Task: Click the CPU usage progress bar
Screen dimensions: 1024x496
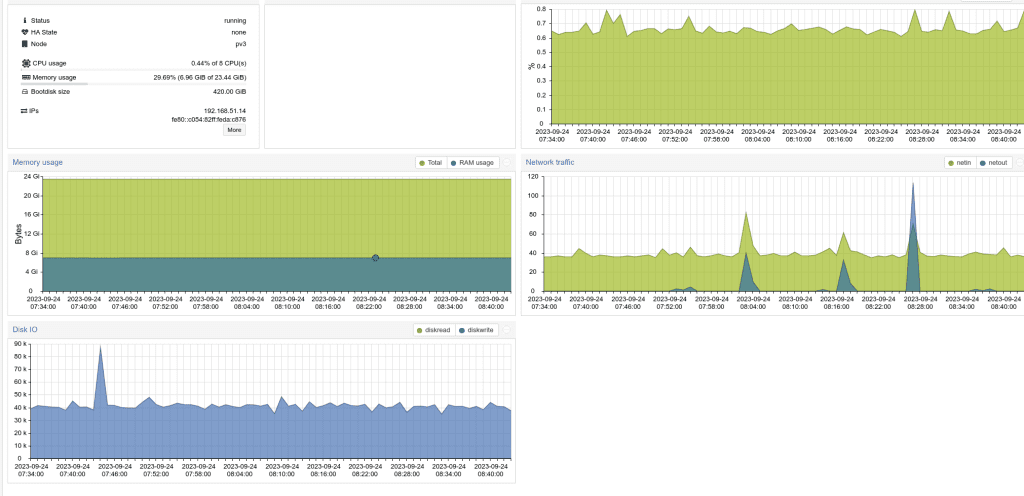Action: [134, 69]
